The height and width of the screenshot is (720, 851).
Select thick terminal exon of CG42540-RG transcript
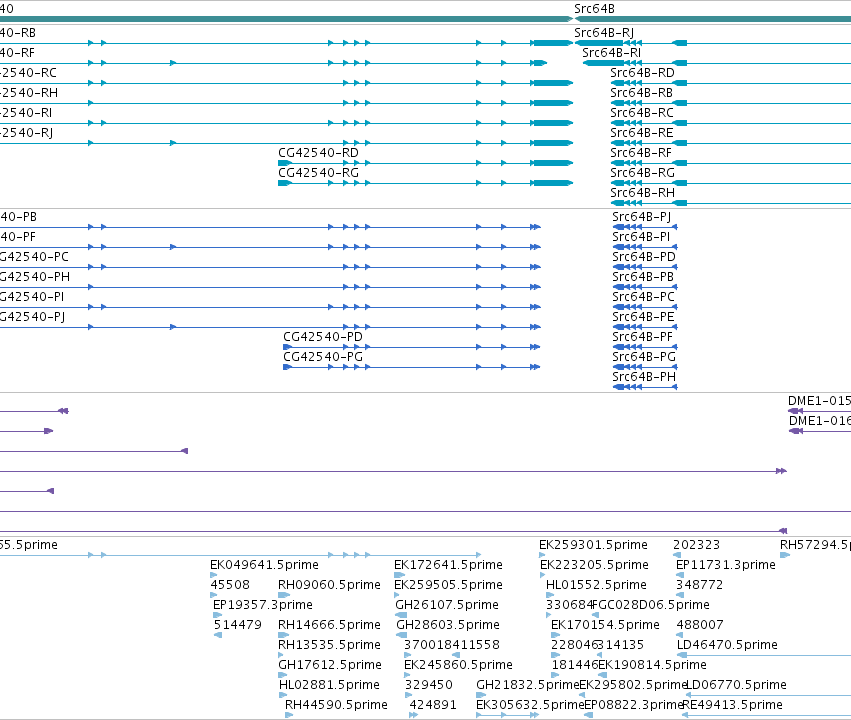coord(552,183)
